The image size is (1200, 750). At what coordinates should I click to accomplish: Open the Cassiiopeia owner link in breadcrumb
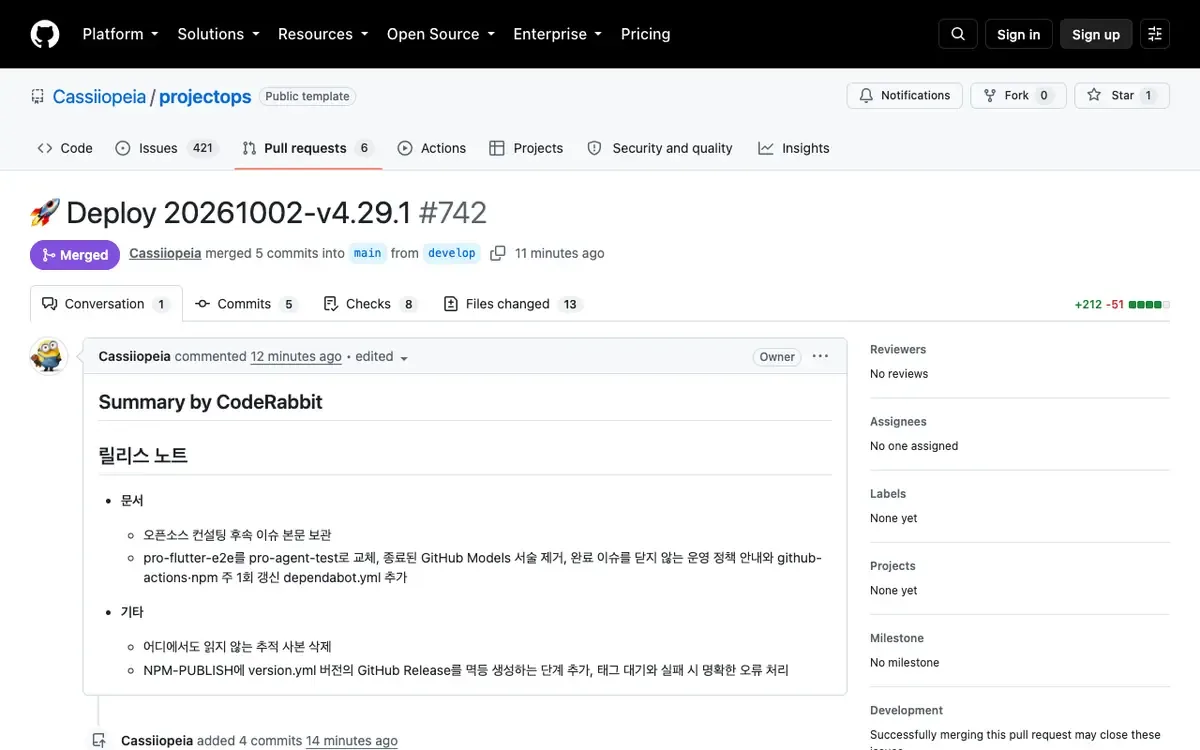coord(99,97)
